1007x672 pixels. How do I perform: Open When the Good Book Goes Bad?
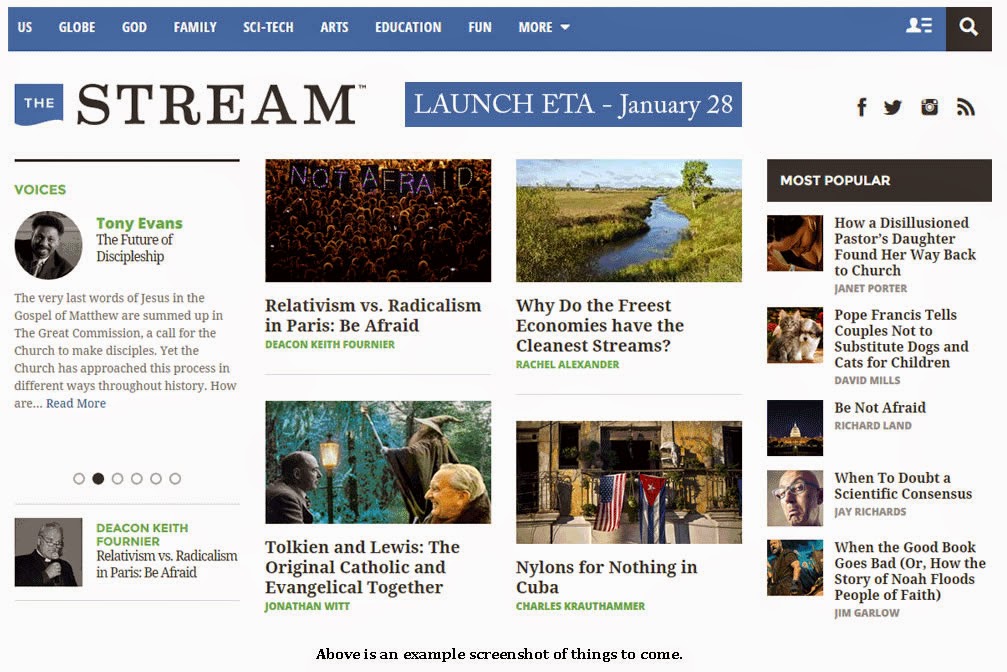[x=910, y=571]
